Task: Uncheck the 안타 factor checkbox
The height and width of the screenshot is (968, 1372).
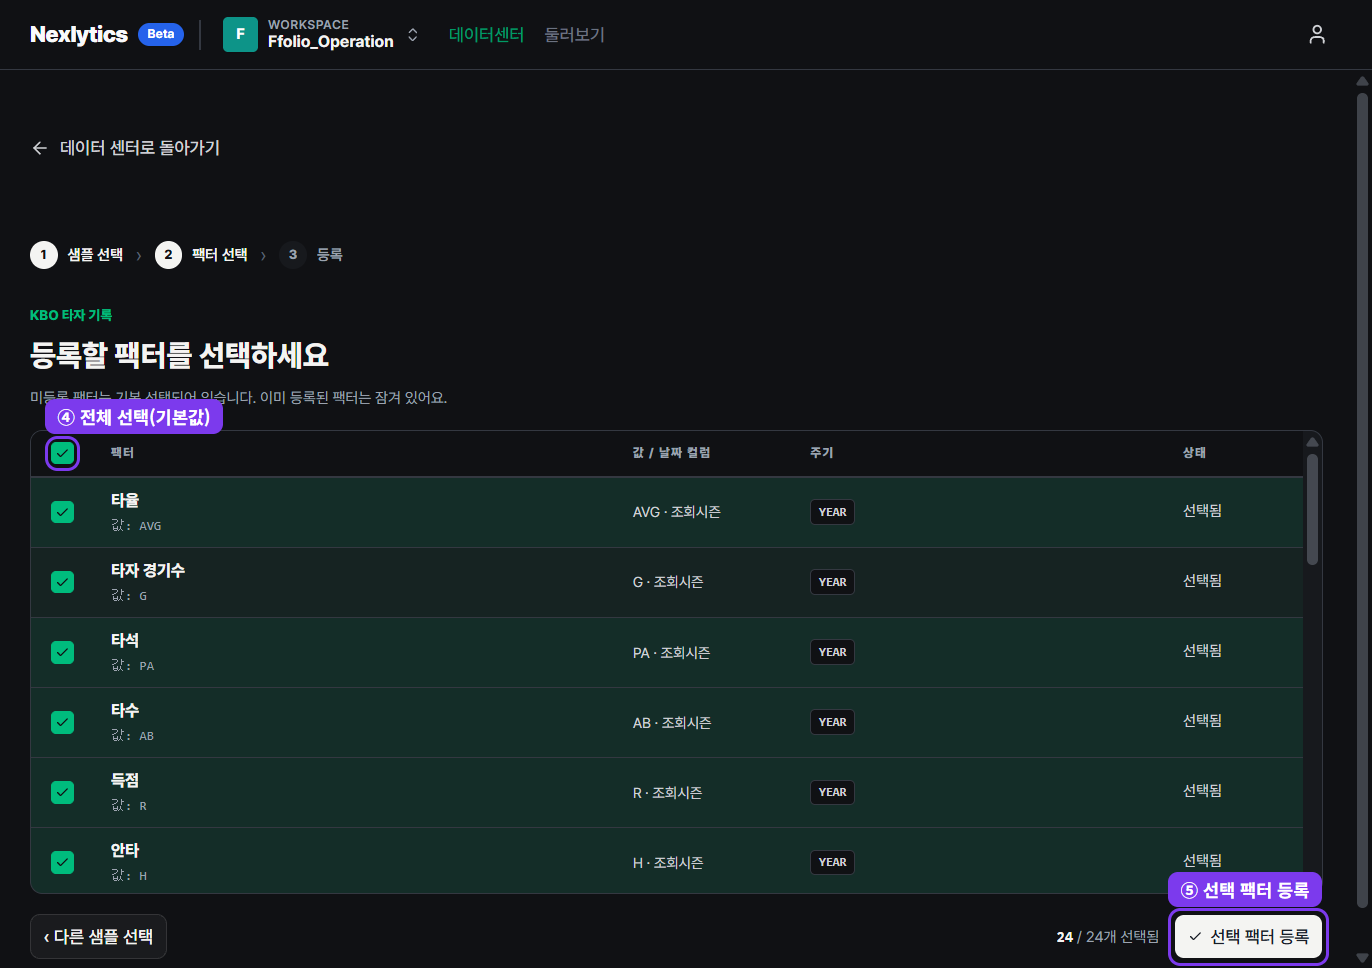Action: (x=62, y=862)
